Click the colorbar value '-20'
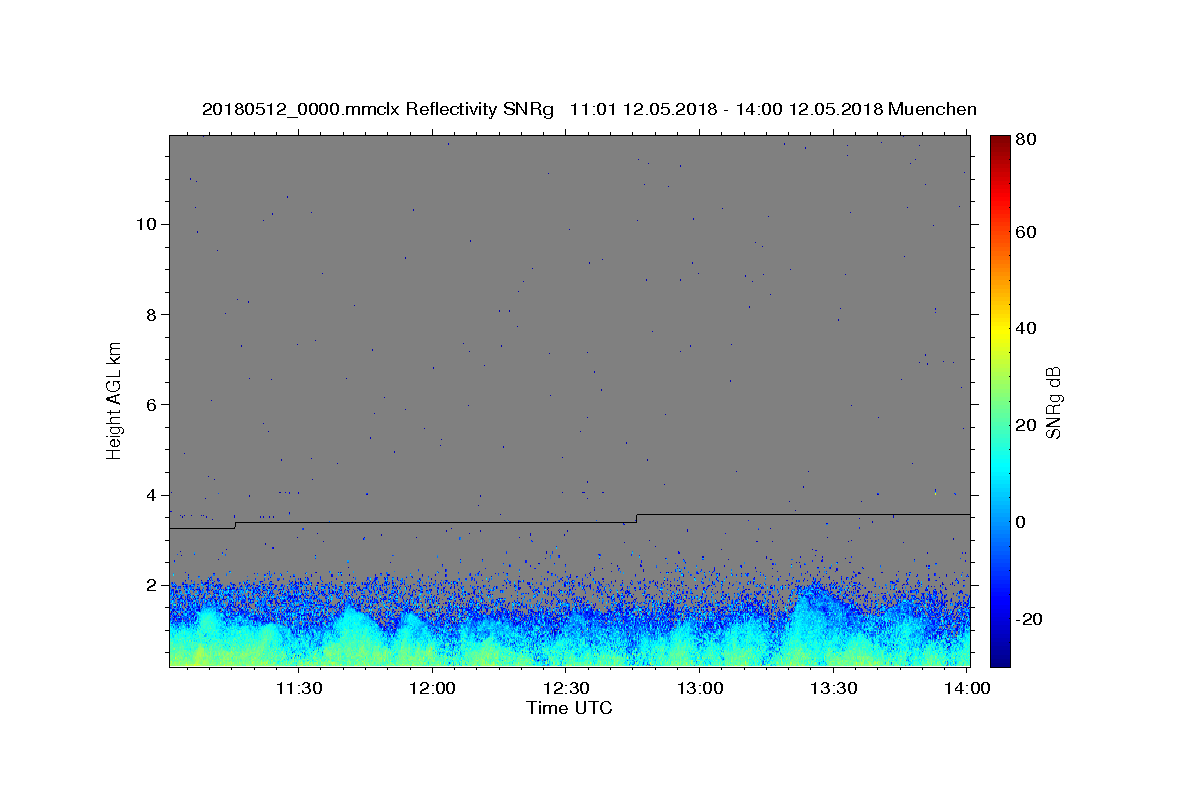This screenshot has width=1200, height=800. 1030,619
